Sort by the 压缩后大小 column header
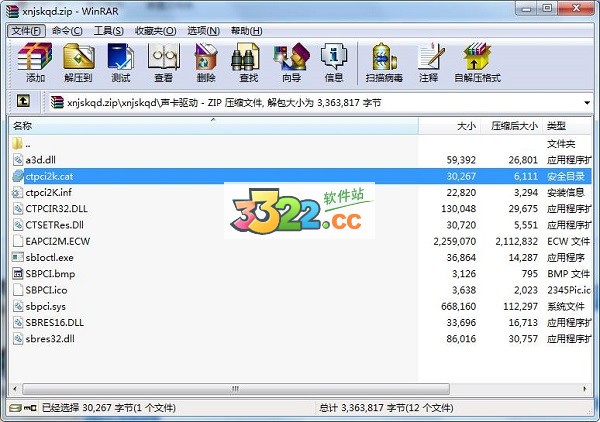The width and height of the screenshot is (600, 422). pyautogui.click(x=512, y=126)
